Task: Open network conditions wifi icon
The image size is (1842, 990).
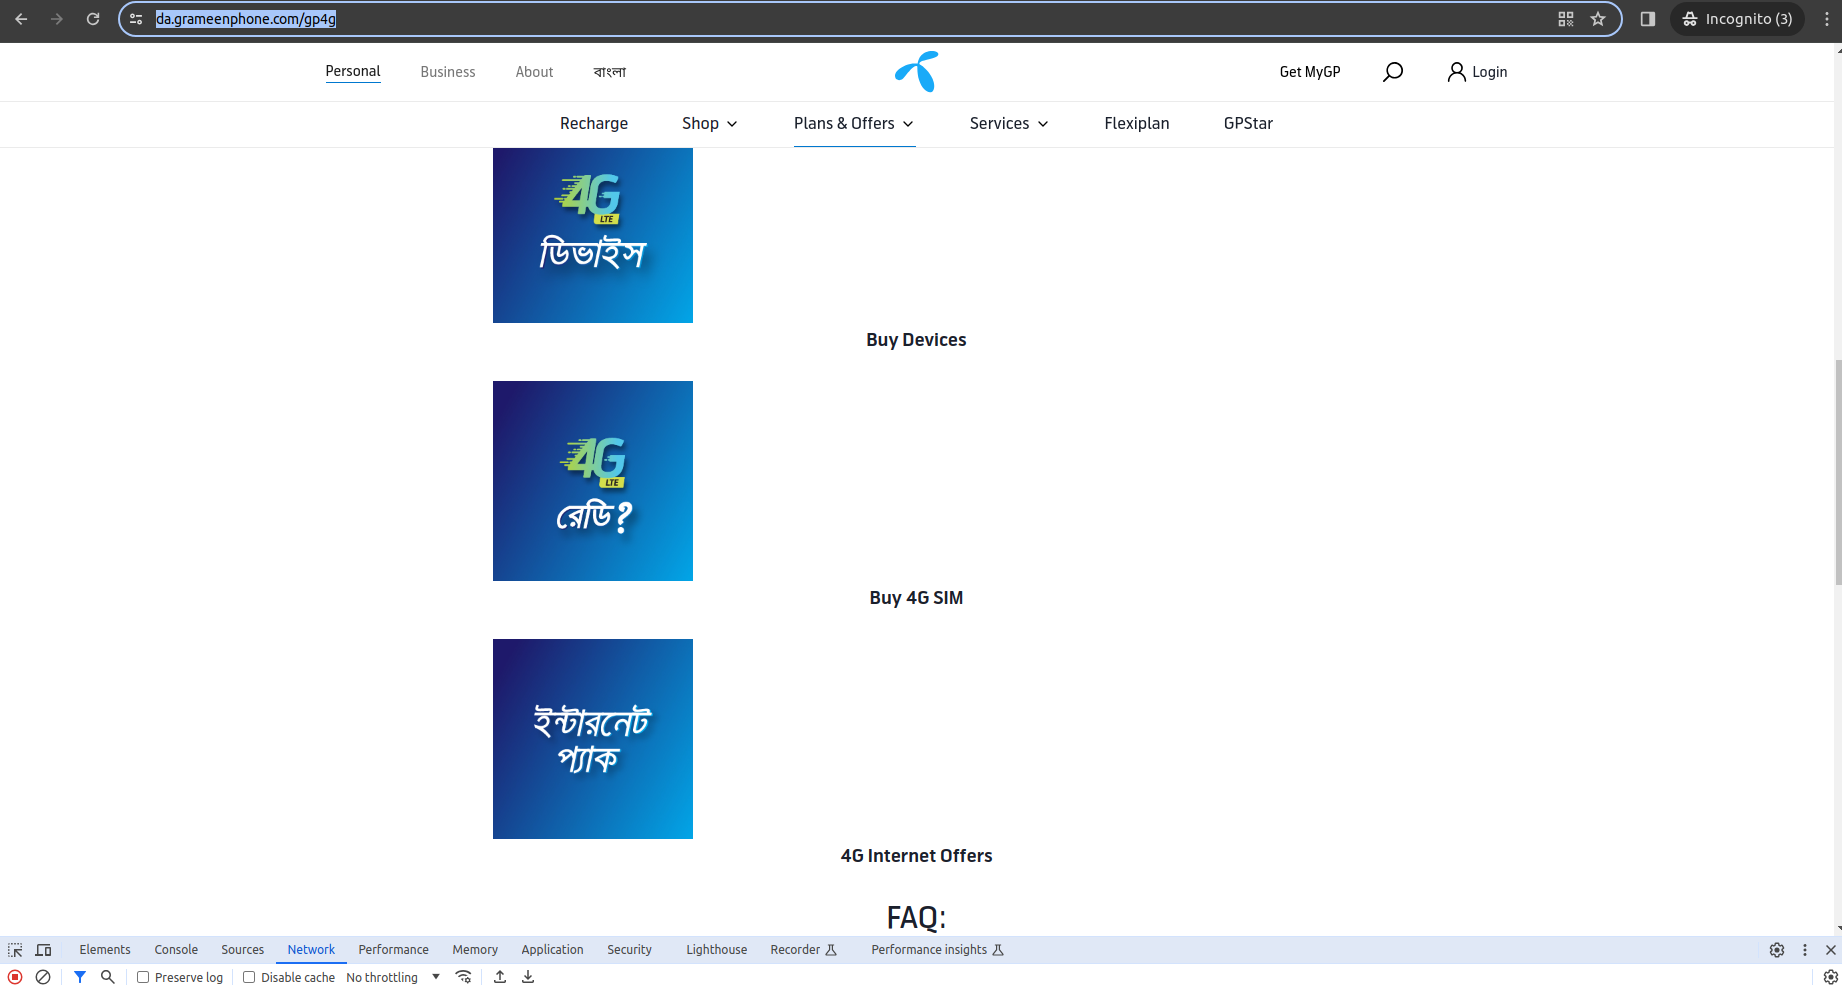Action: [x=463, y=977]
